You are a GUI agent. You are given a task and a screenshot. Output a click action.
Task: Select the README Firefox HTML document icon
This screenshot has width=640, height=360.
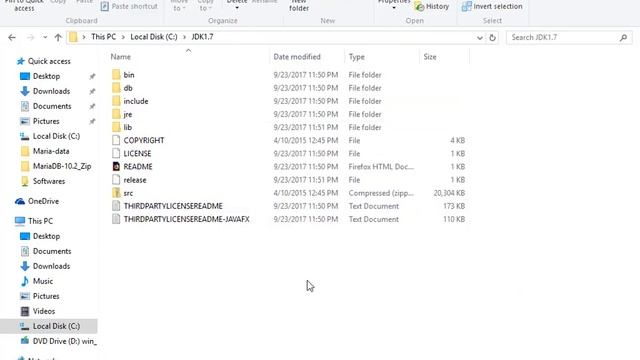[x=116, y=166]
